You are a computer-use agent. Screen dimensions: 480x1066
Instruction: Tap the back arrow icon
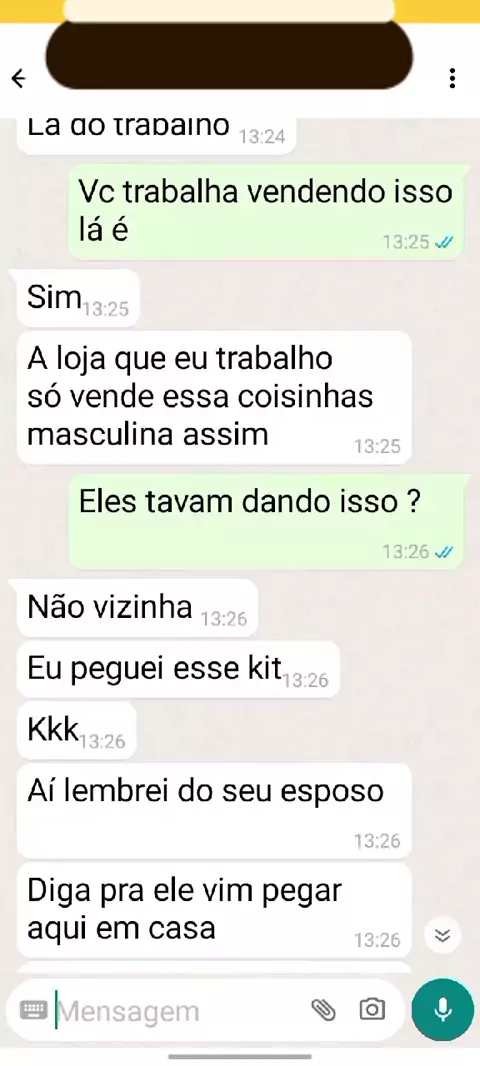[x=19, y=80]
